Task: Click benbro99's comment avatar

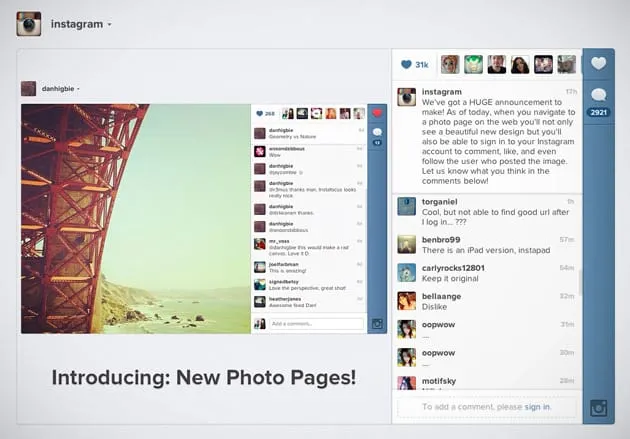Action: pos(407,244)
